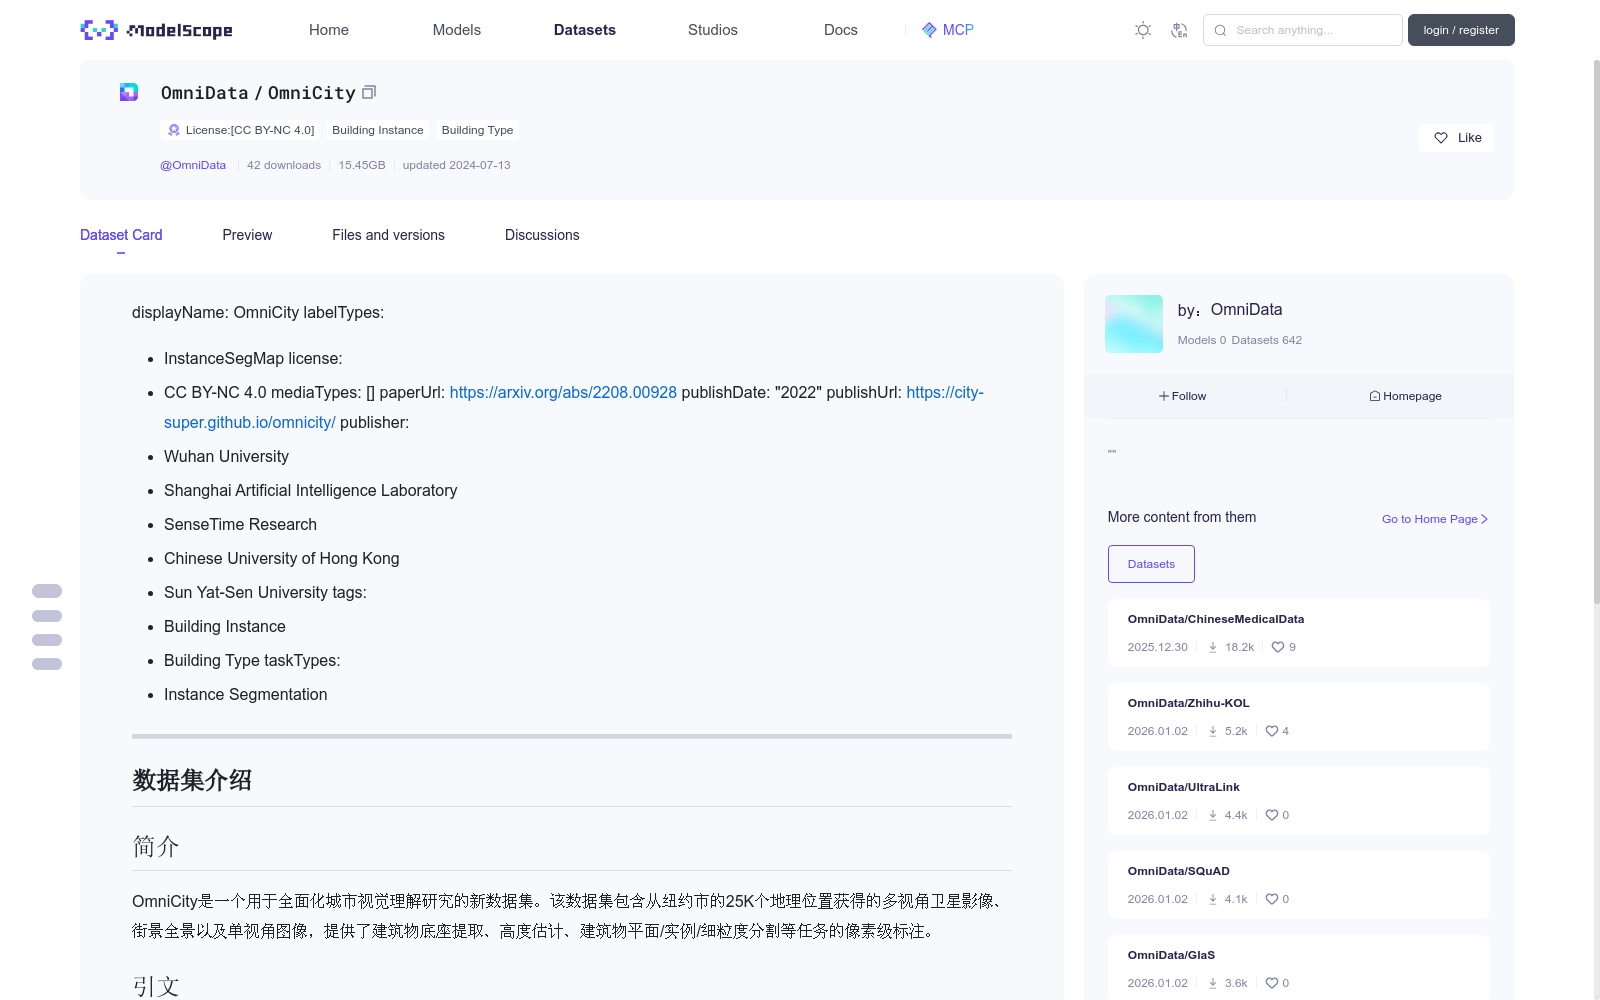Open the ModelScope logo homepage

pos(156,30)
